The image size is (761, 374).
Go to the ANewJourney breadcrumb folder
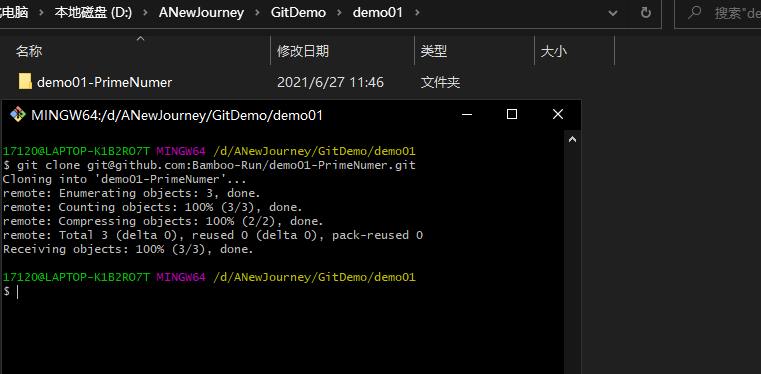click(201, 13)
